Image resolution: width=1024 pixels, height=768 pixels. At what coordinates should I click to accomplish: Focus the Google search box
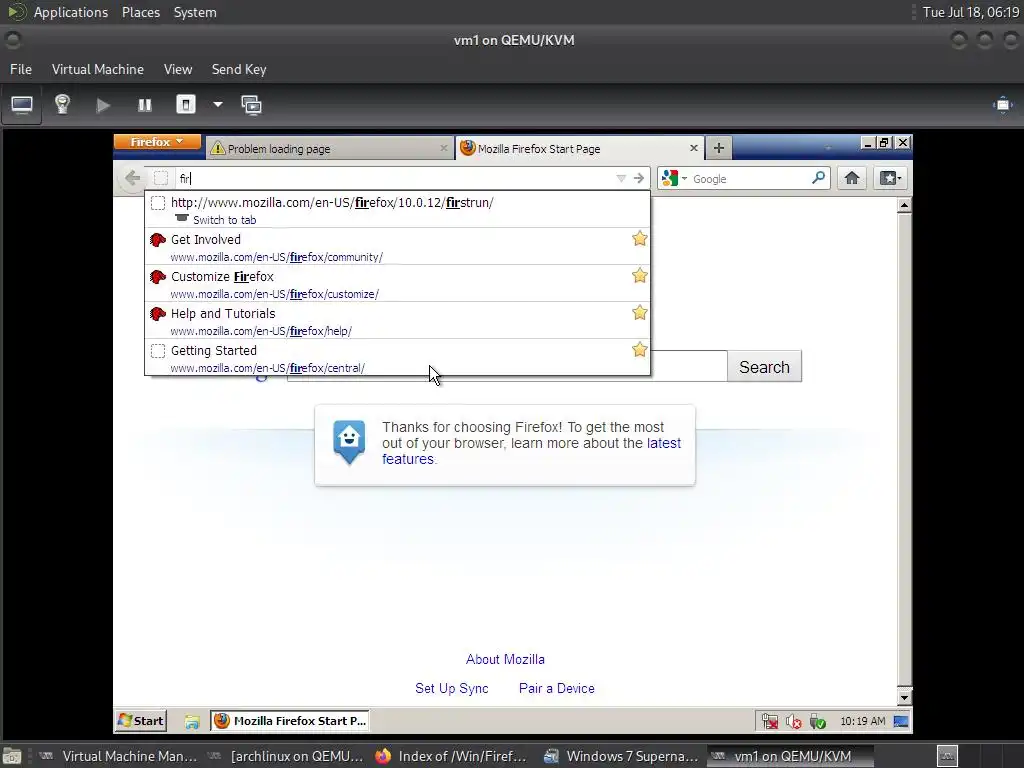click(749, 179)
